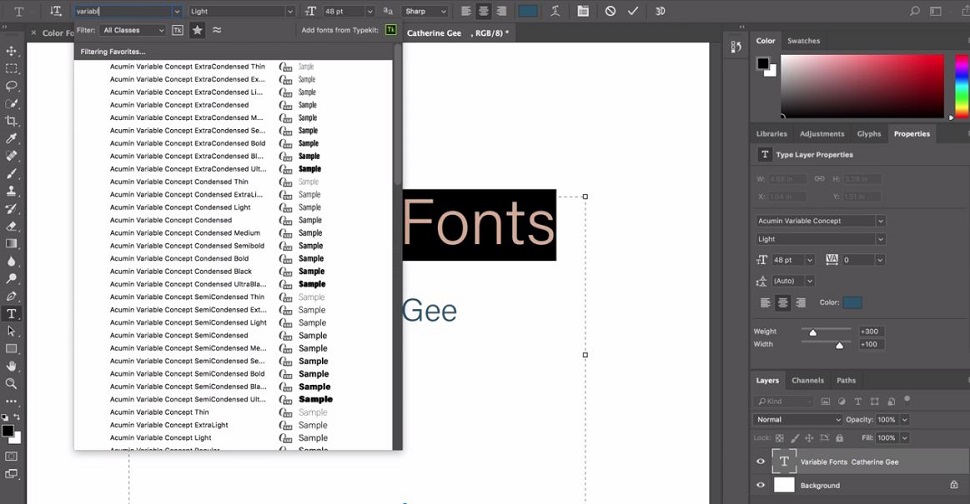Switch to the Channels tab
Viewport: 970px width, 504px height.
pyautogui.click(x=807, y=380)
